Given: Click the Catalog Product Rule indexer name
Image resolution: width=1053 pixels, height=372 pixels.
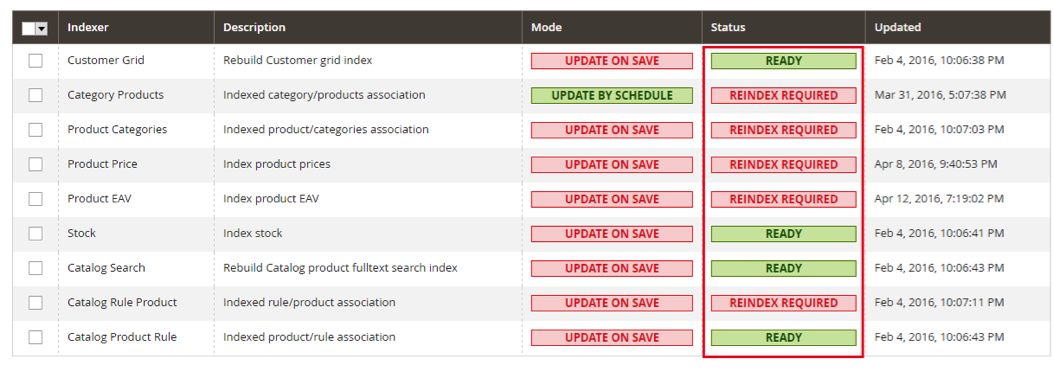Looking at the screenshot, I should coord(122,337).
